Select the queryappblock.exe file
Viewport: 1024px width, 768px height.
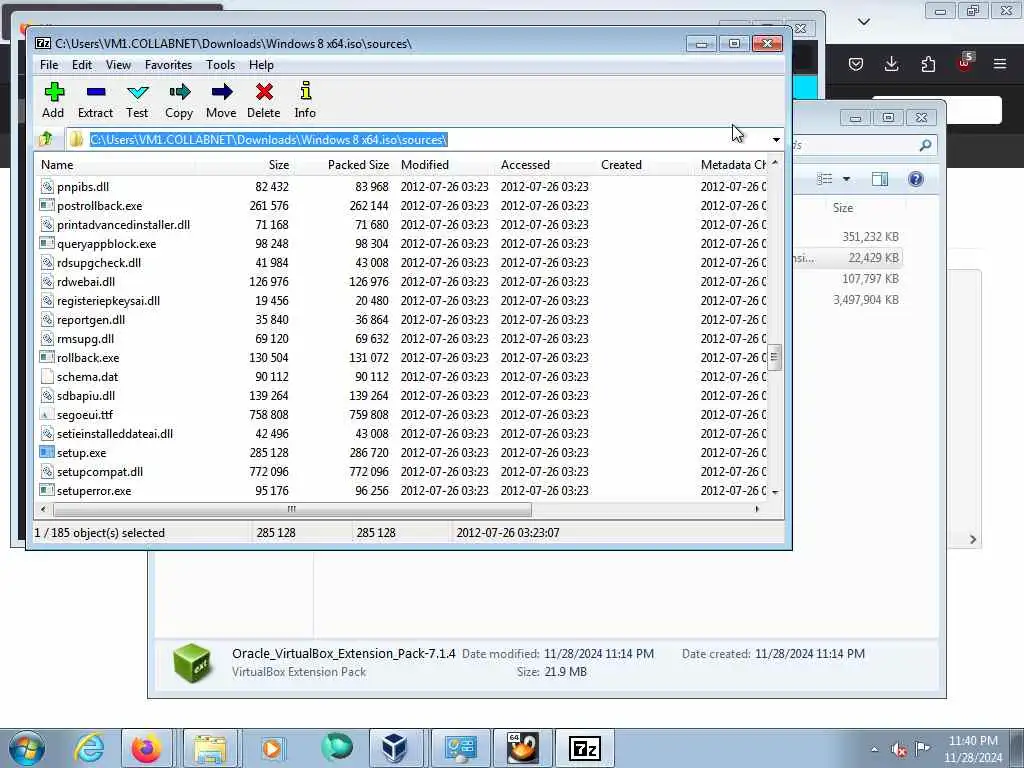[106, 244]
